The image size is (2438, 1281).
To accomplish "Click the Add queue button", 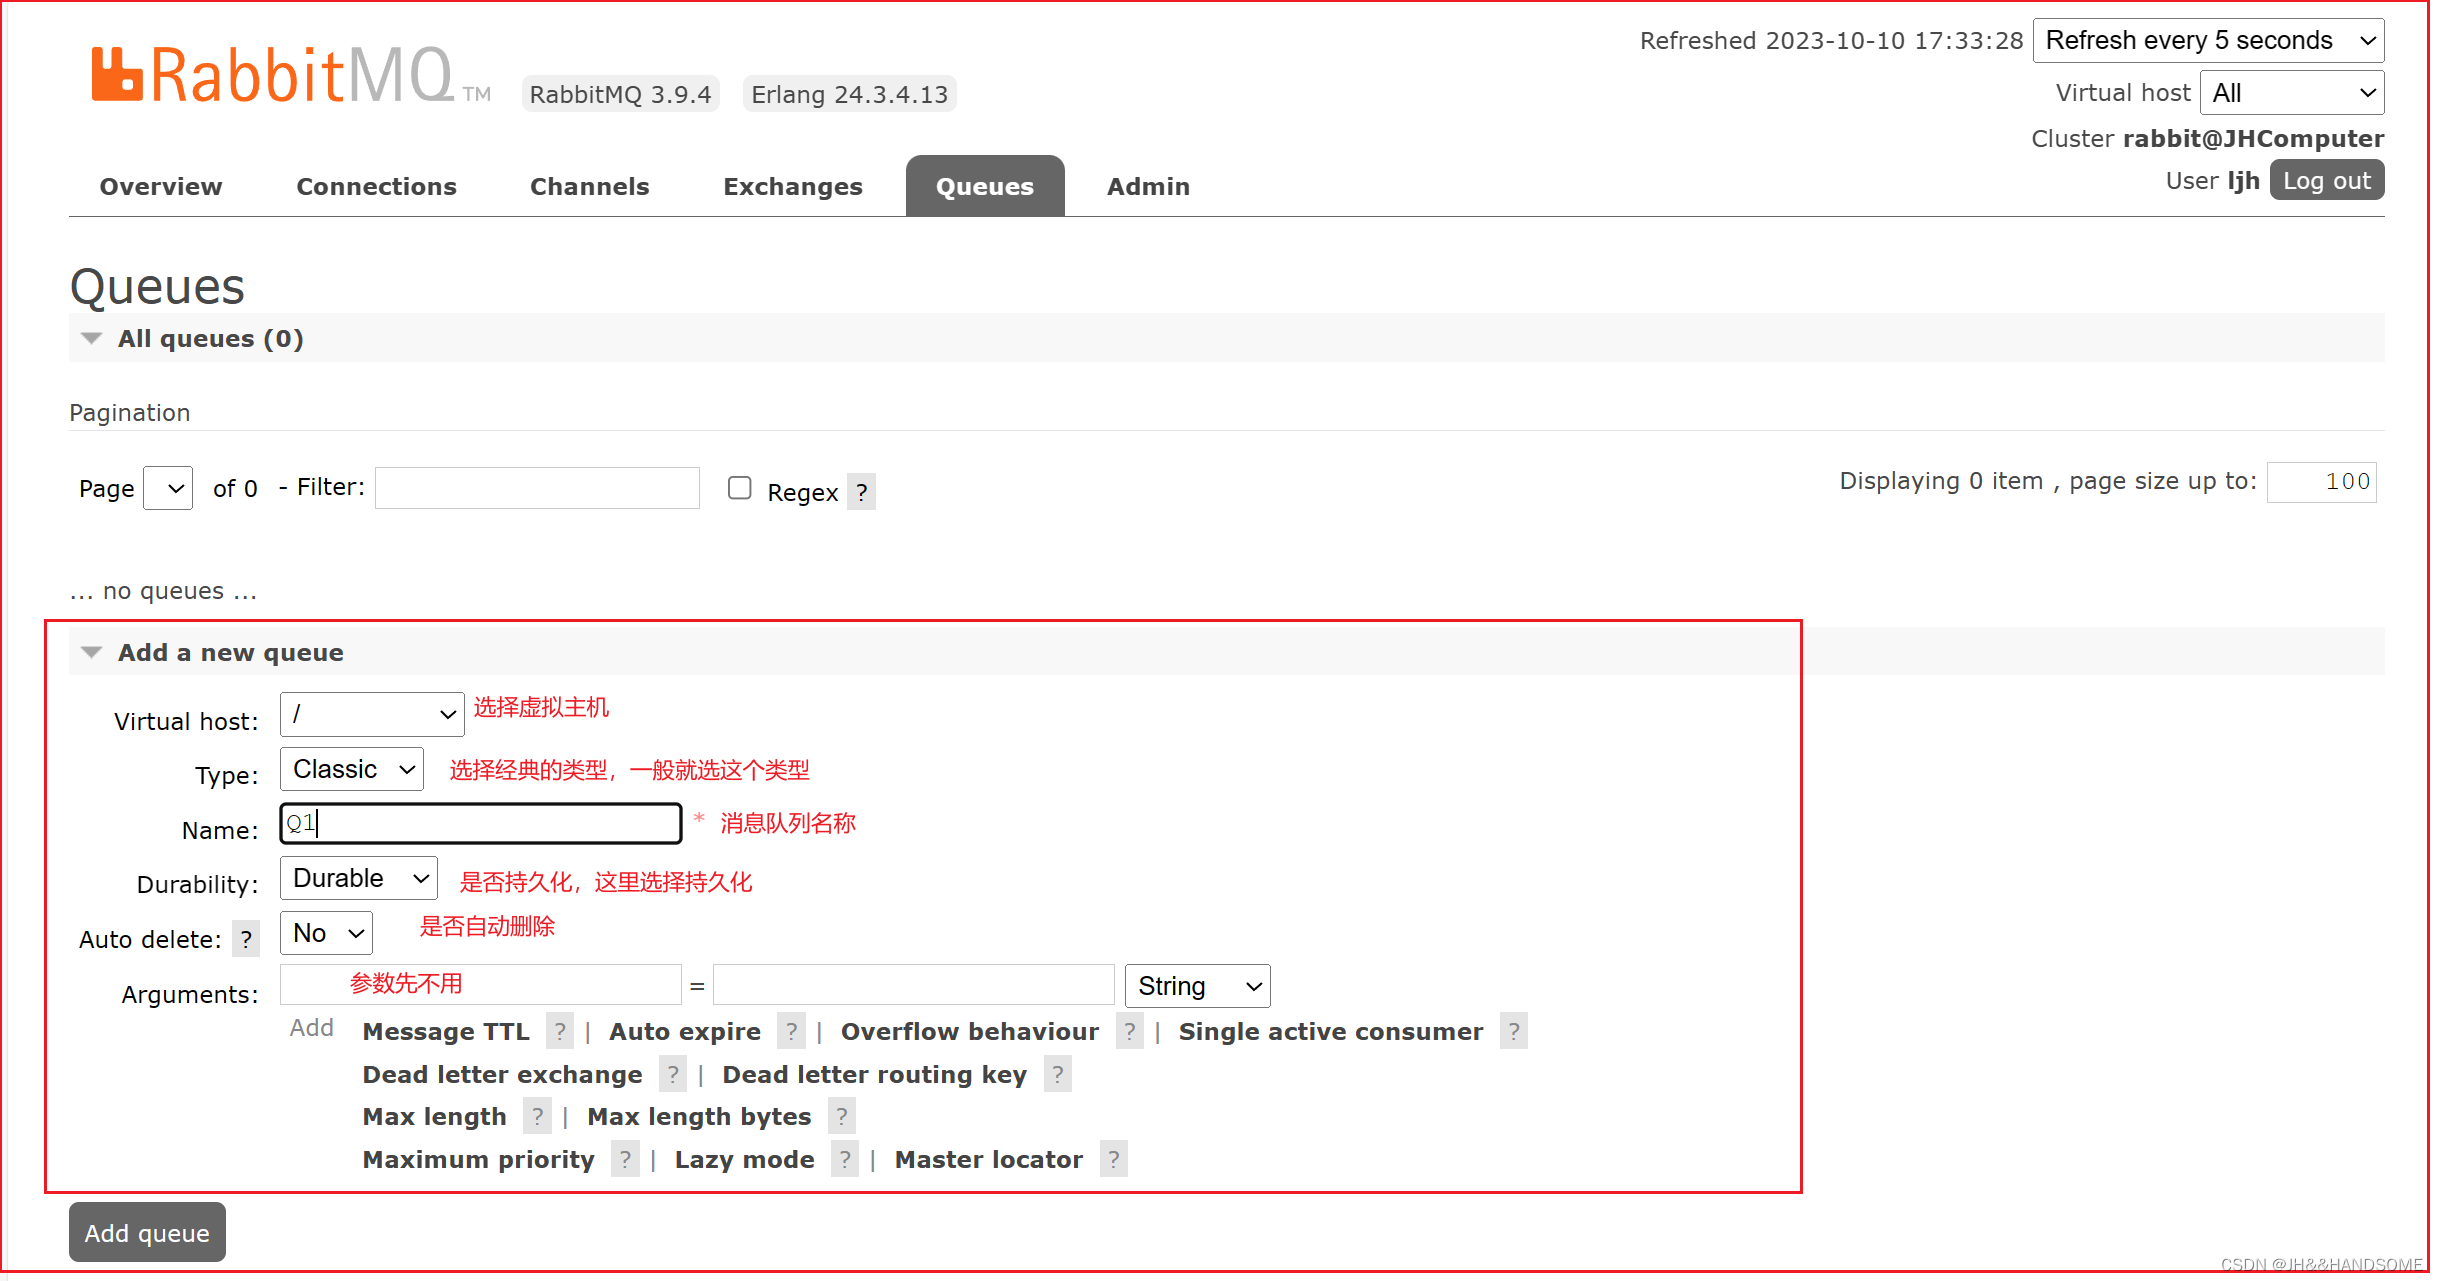I will pos(147,1232).
